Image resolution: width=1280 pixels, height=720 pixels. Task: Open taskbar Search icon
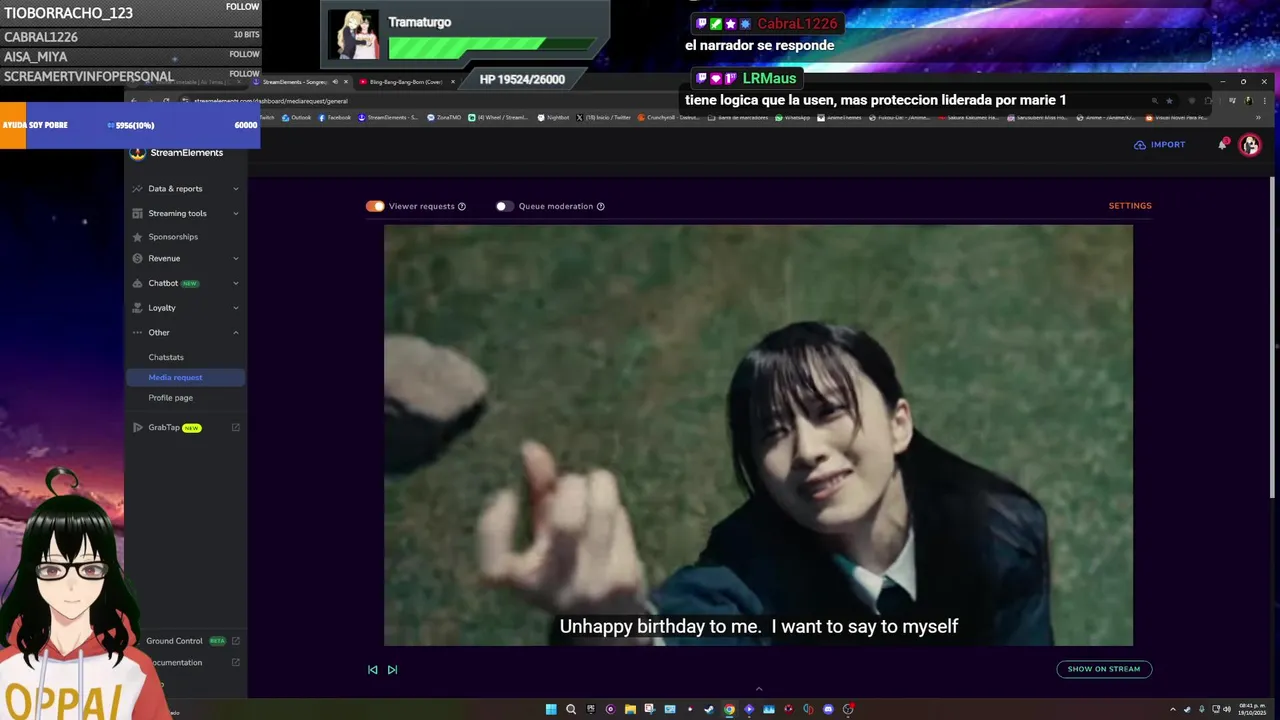coord(571,709)
